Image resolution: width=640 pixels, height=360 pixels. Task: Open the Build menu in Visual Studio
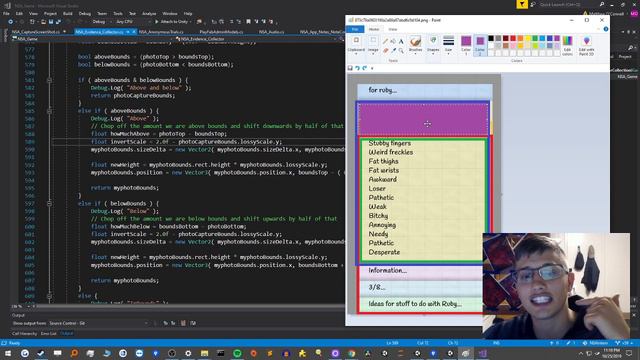tap(67, 13)
